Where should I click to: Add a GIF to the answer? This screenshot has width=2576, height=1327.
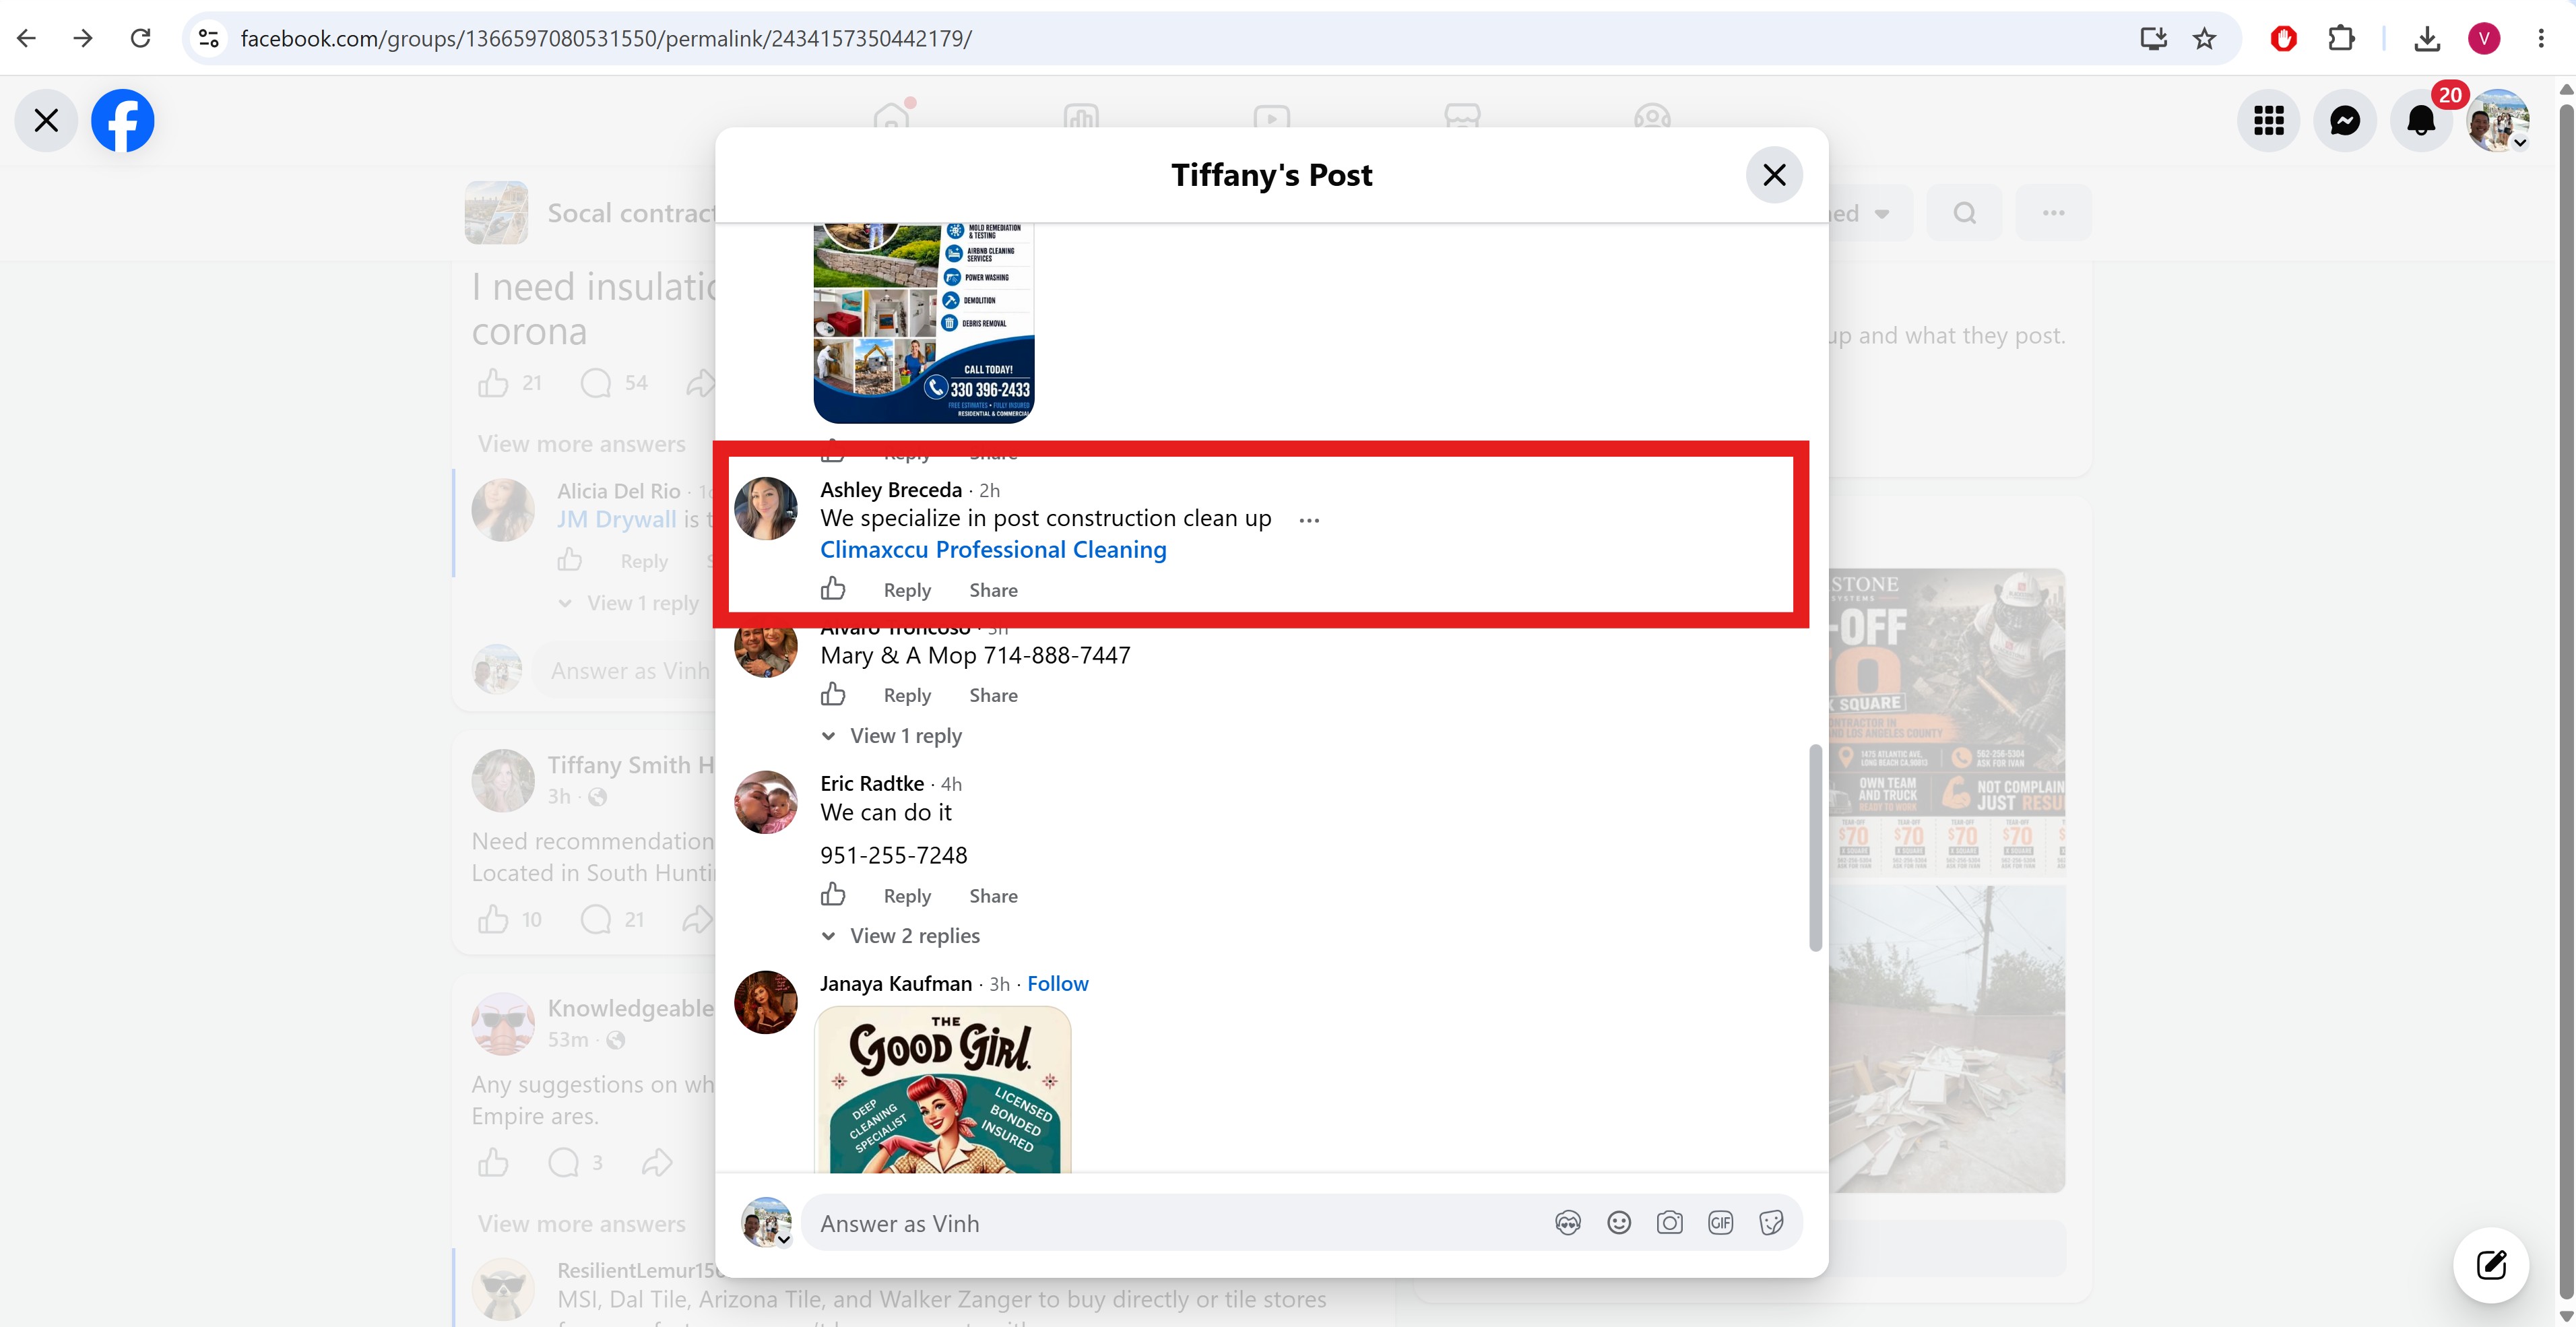(1720, 1223)
